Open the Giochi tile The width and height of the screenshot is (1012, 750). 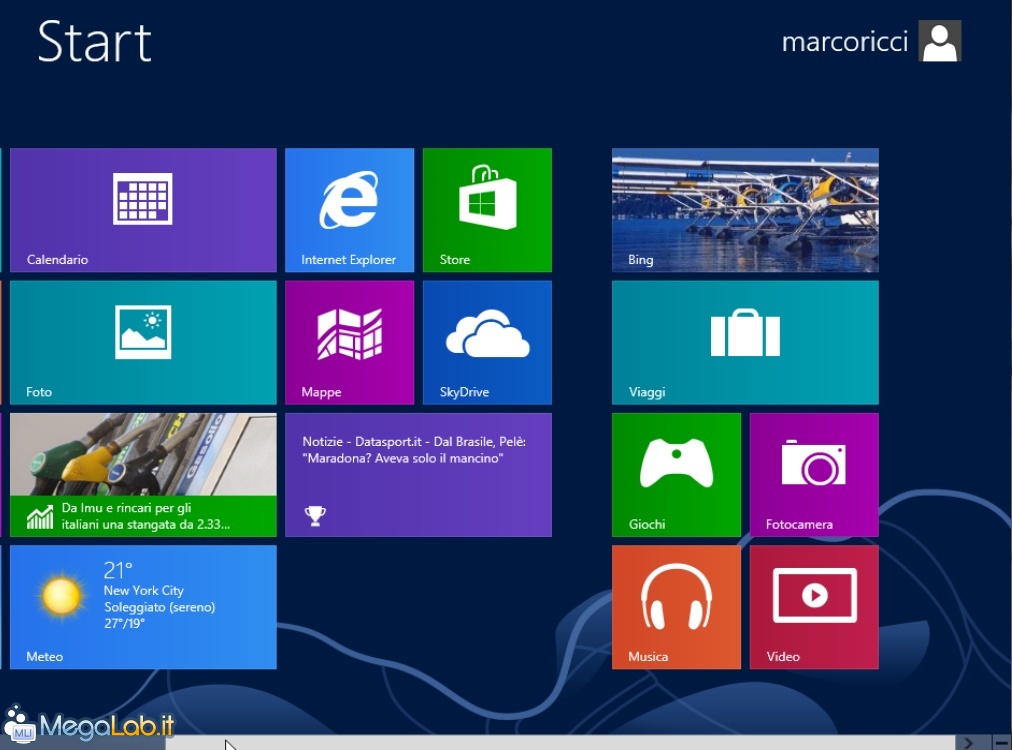pyautogui.click(x=676, y=474)
